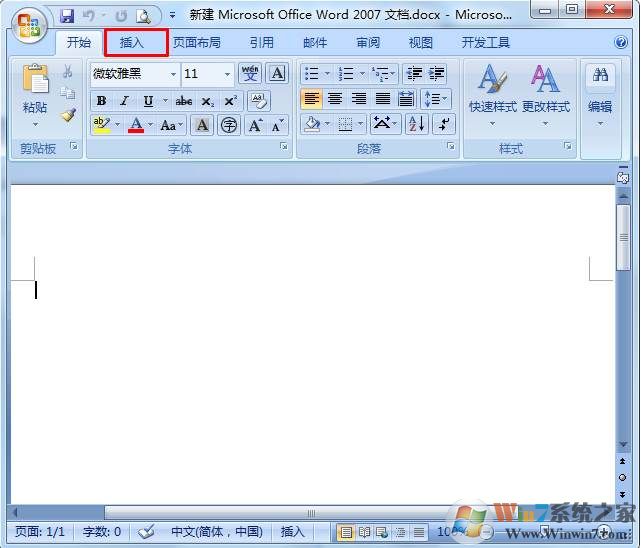643x548 pixels.
Task: Click 字数: 0 in status bar
Action: [x=102, y=532]
